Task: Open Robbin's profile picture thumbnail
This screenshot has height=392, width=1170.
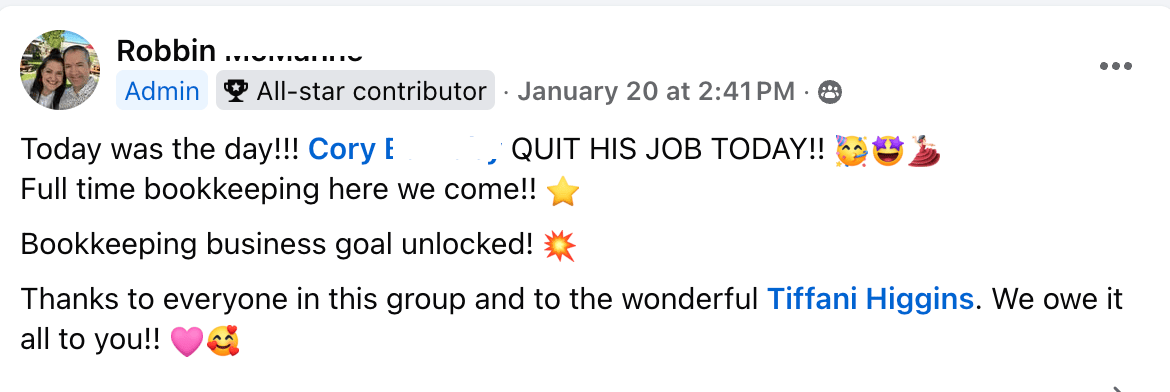Action: pyautogui.click(x=60, y=69)
